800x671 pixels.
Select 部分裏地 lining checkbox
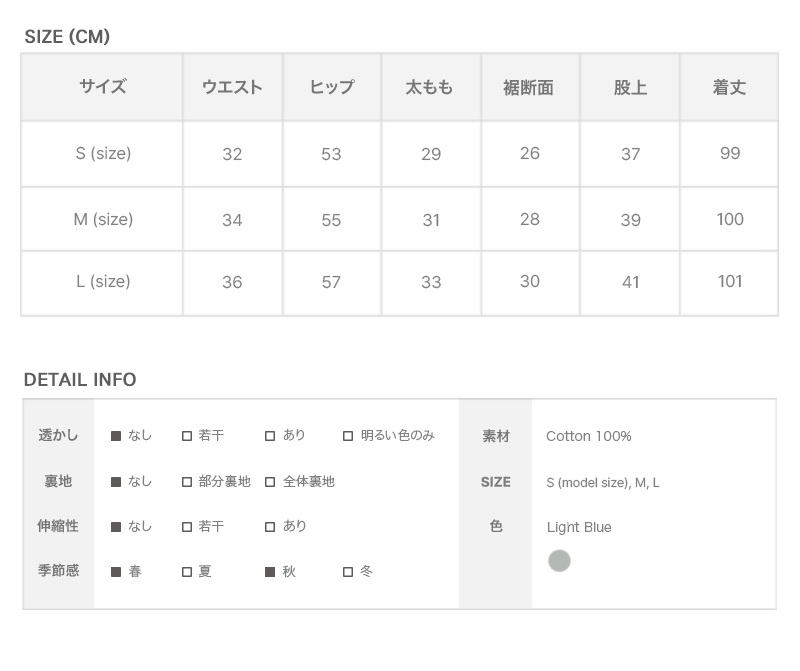tap(187, 482)
